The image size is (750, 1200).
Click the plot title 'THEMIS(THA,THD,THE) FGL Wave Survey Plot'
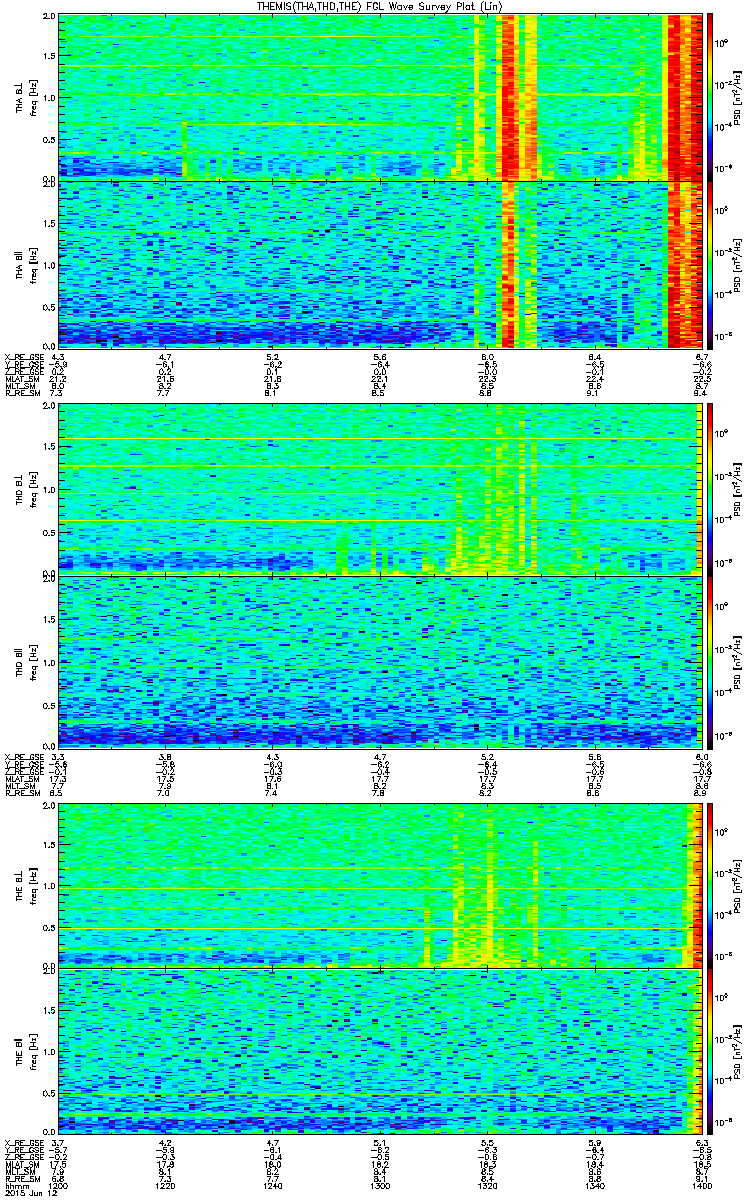point(382,6)
